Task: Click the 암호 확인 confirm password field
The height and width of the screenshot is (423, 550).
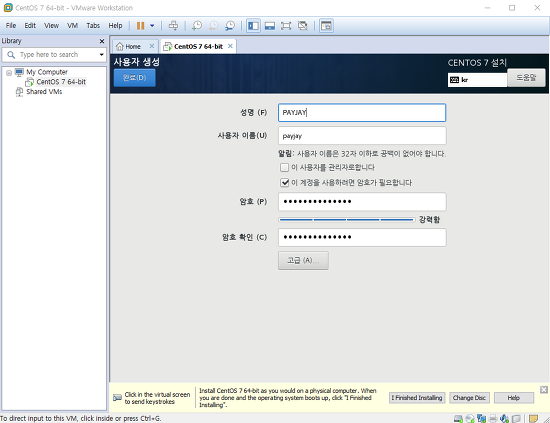Action: pyautogui.click(x=362, y=237)
